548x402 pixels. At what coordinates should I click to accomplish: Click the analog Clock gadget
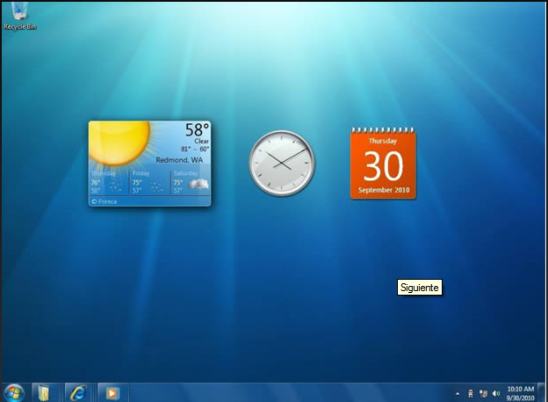pos(282,163)
